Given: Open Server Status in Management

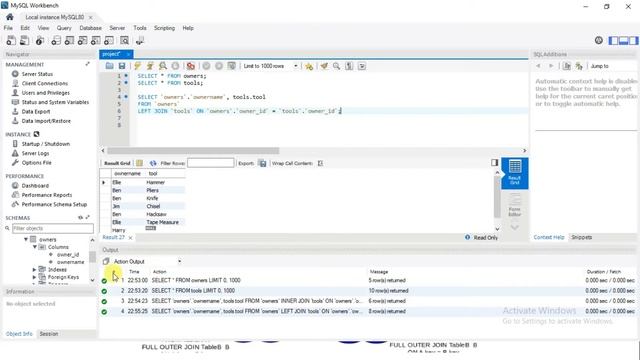Looking at the screenshot, I should click(x=37, y=74).
